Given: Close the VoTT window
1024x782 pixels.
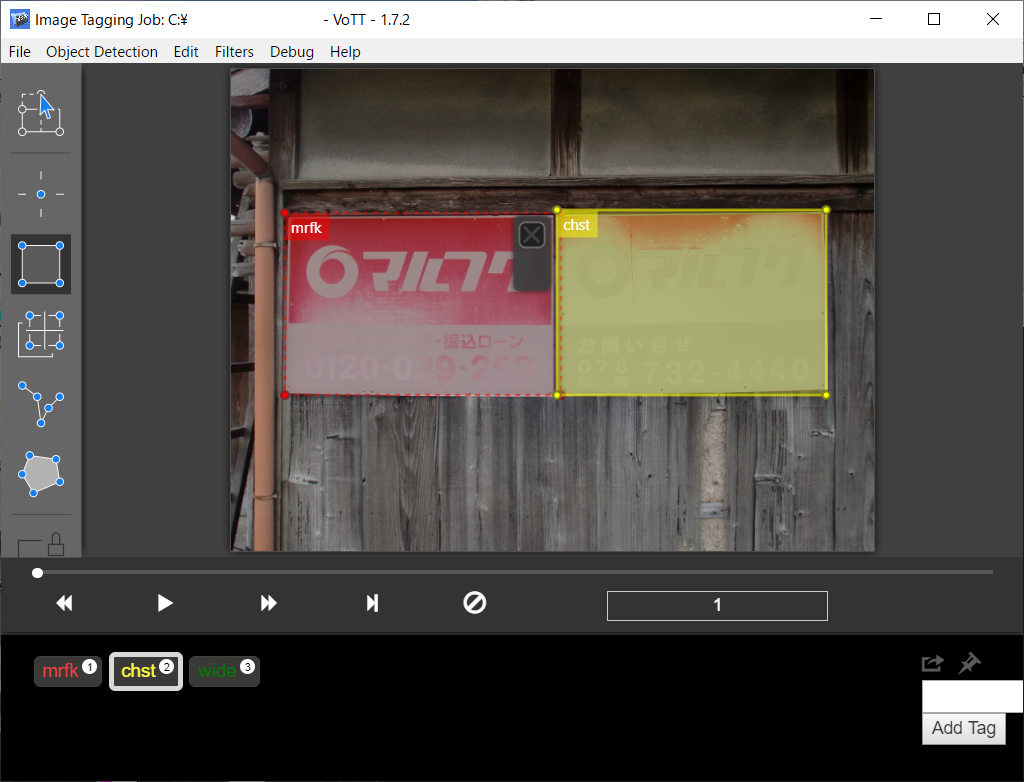Looking at the screenshot, I should [993, 20].
